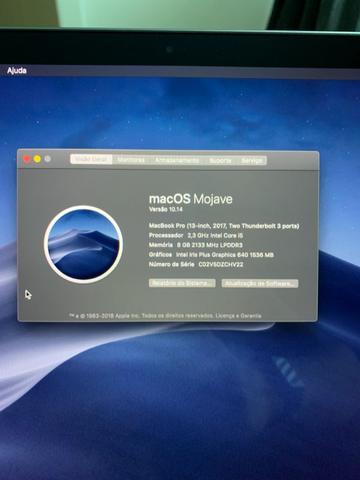Viewport: 360px width, 480px height.
Task: Open the Garantia link in the footer
Action: pos(251,315)
